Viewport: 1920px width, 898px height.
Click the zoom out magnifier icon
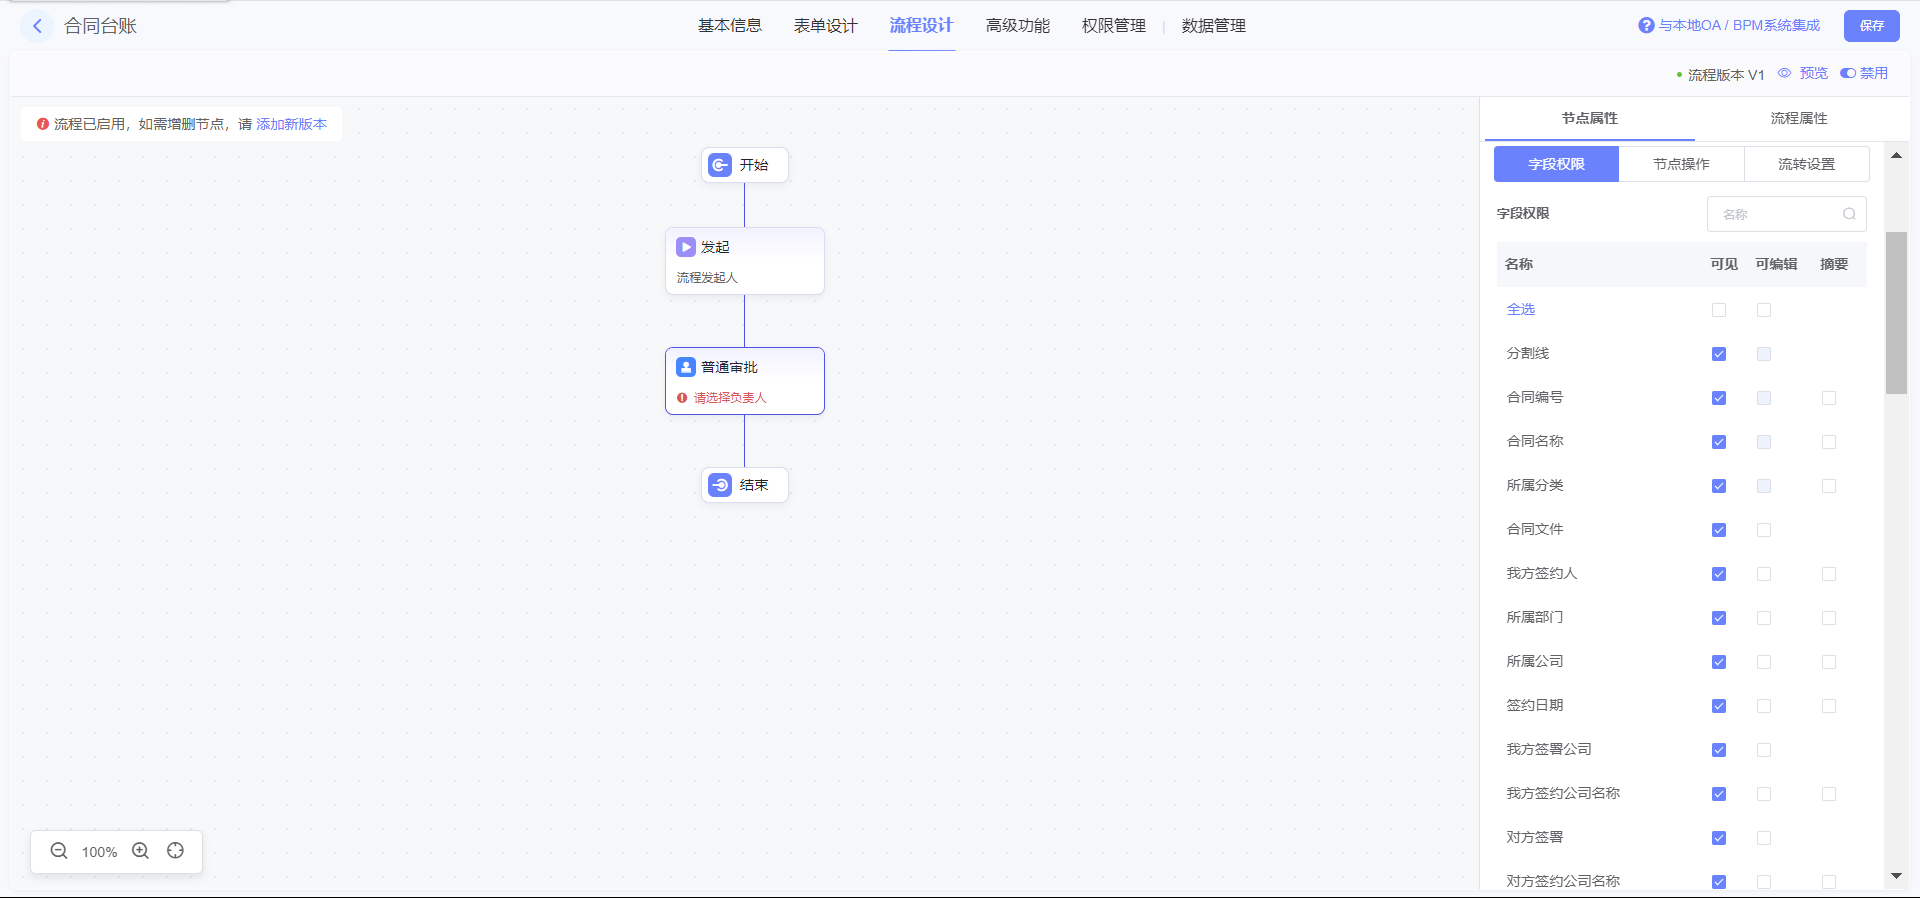[x=59, y=851]
